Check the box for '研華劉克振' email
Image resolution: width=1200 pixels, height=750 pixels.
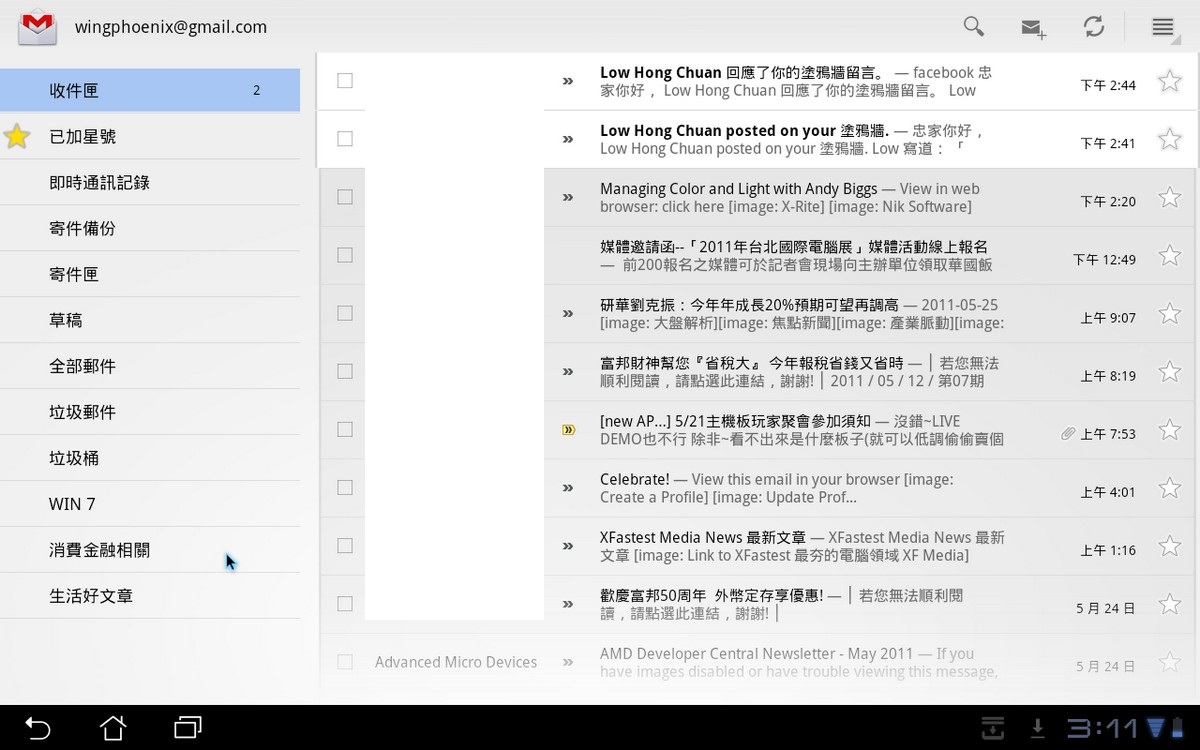tap(345, 313)
